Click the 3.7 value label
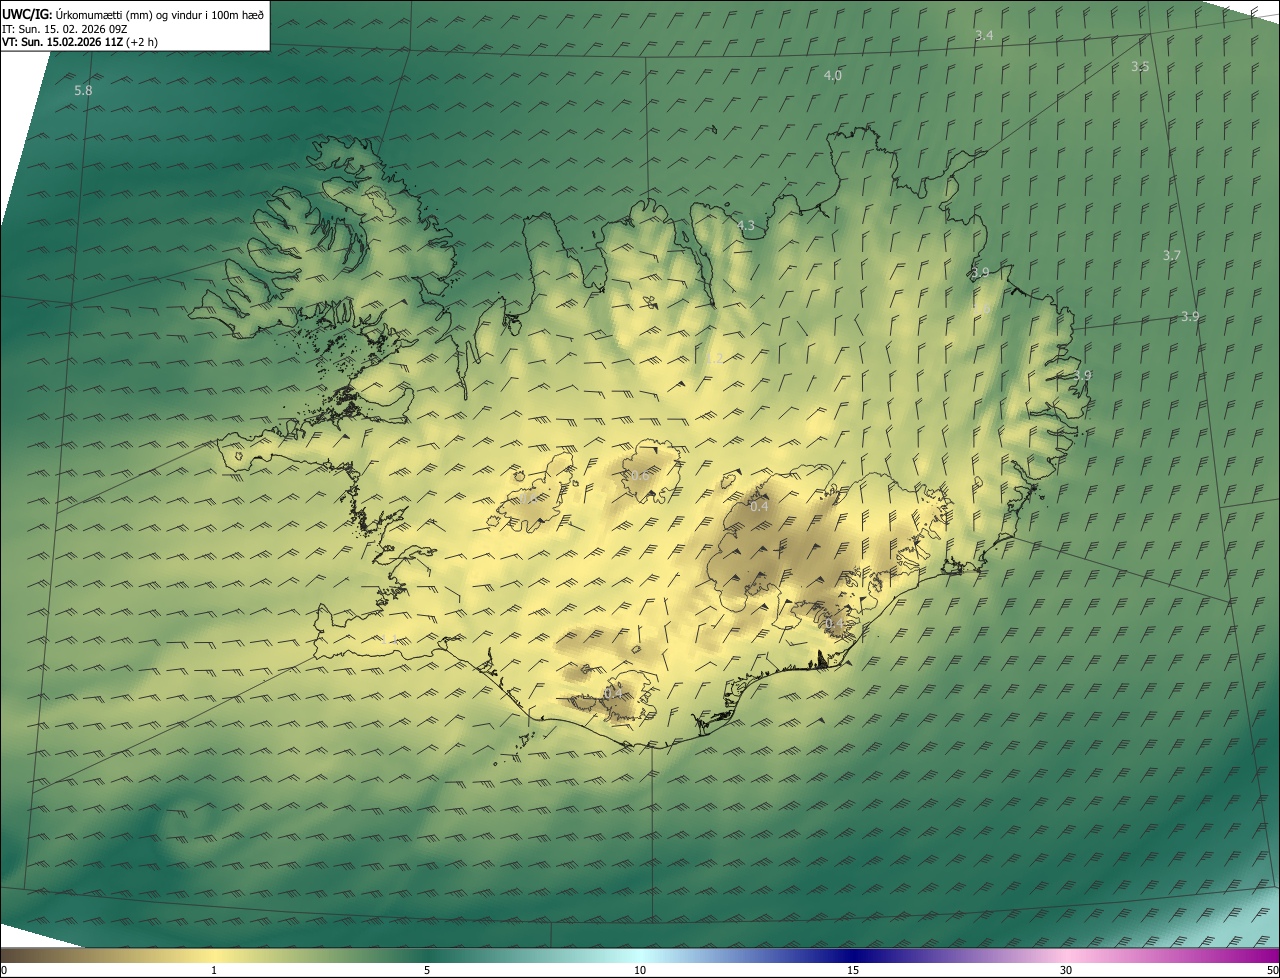This screenshot has width=1280, height=978. [1172, 255]
